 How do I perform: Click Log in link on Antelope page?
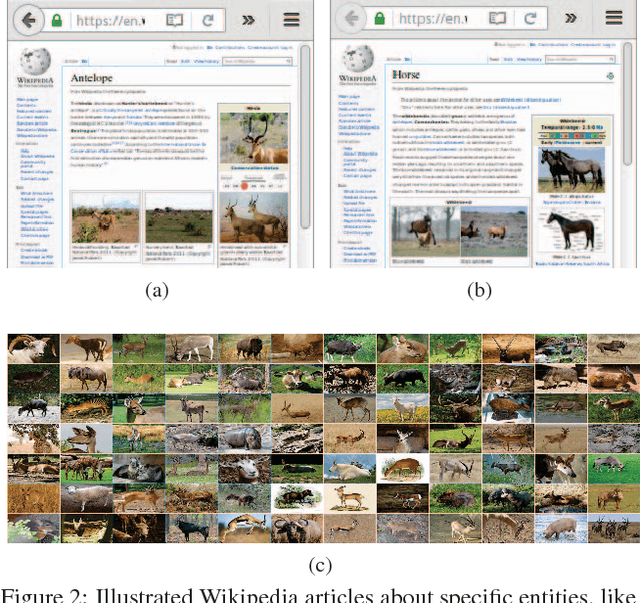pyautogui.click(x=286, y=47)
